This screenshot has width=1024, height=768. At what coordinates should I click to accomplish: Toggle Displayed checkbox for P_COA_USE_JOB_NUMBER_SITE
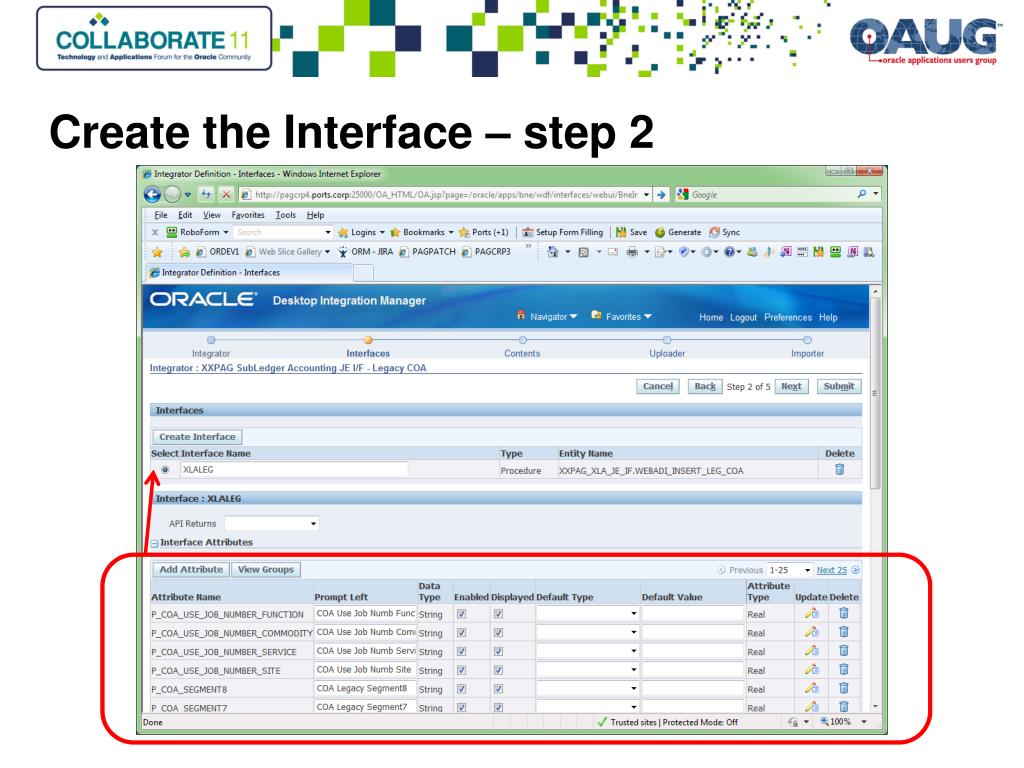tap(498, 670)
